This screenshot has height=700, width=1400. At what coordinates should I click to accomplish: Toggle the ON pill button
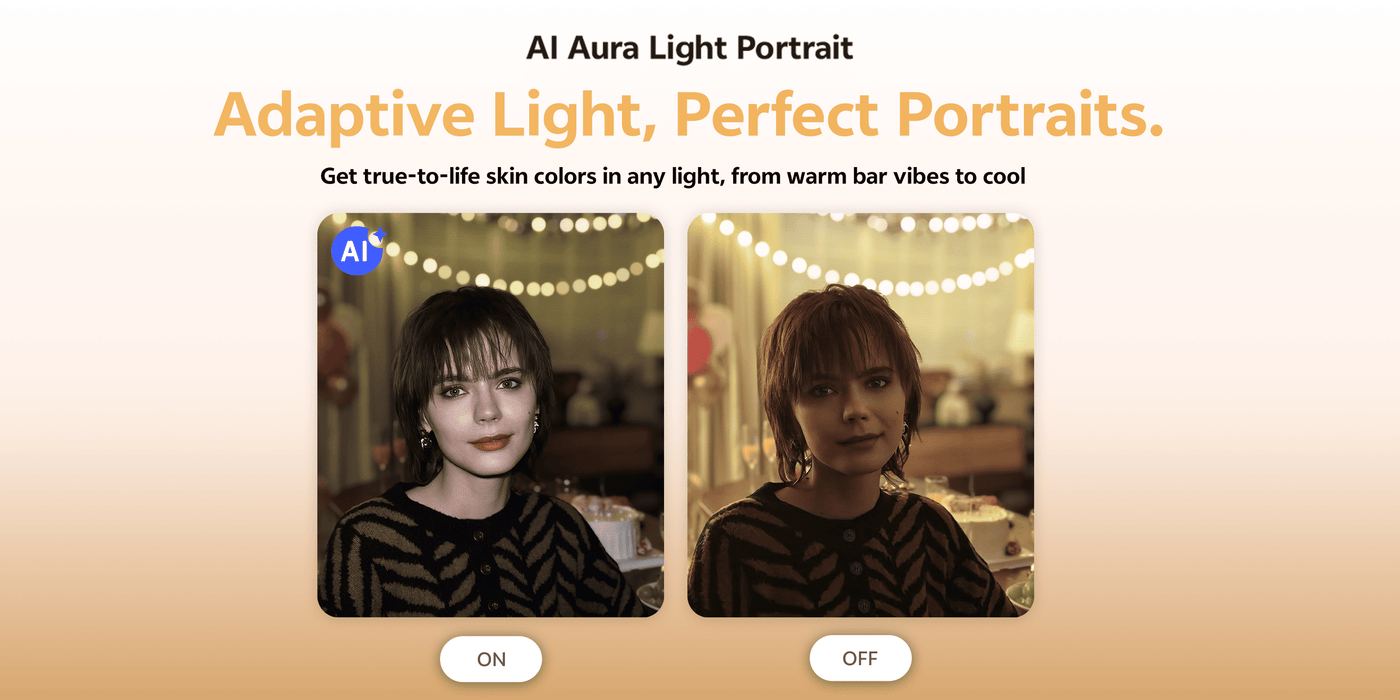tap(491, 659)
